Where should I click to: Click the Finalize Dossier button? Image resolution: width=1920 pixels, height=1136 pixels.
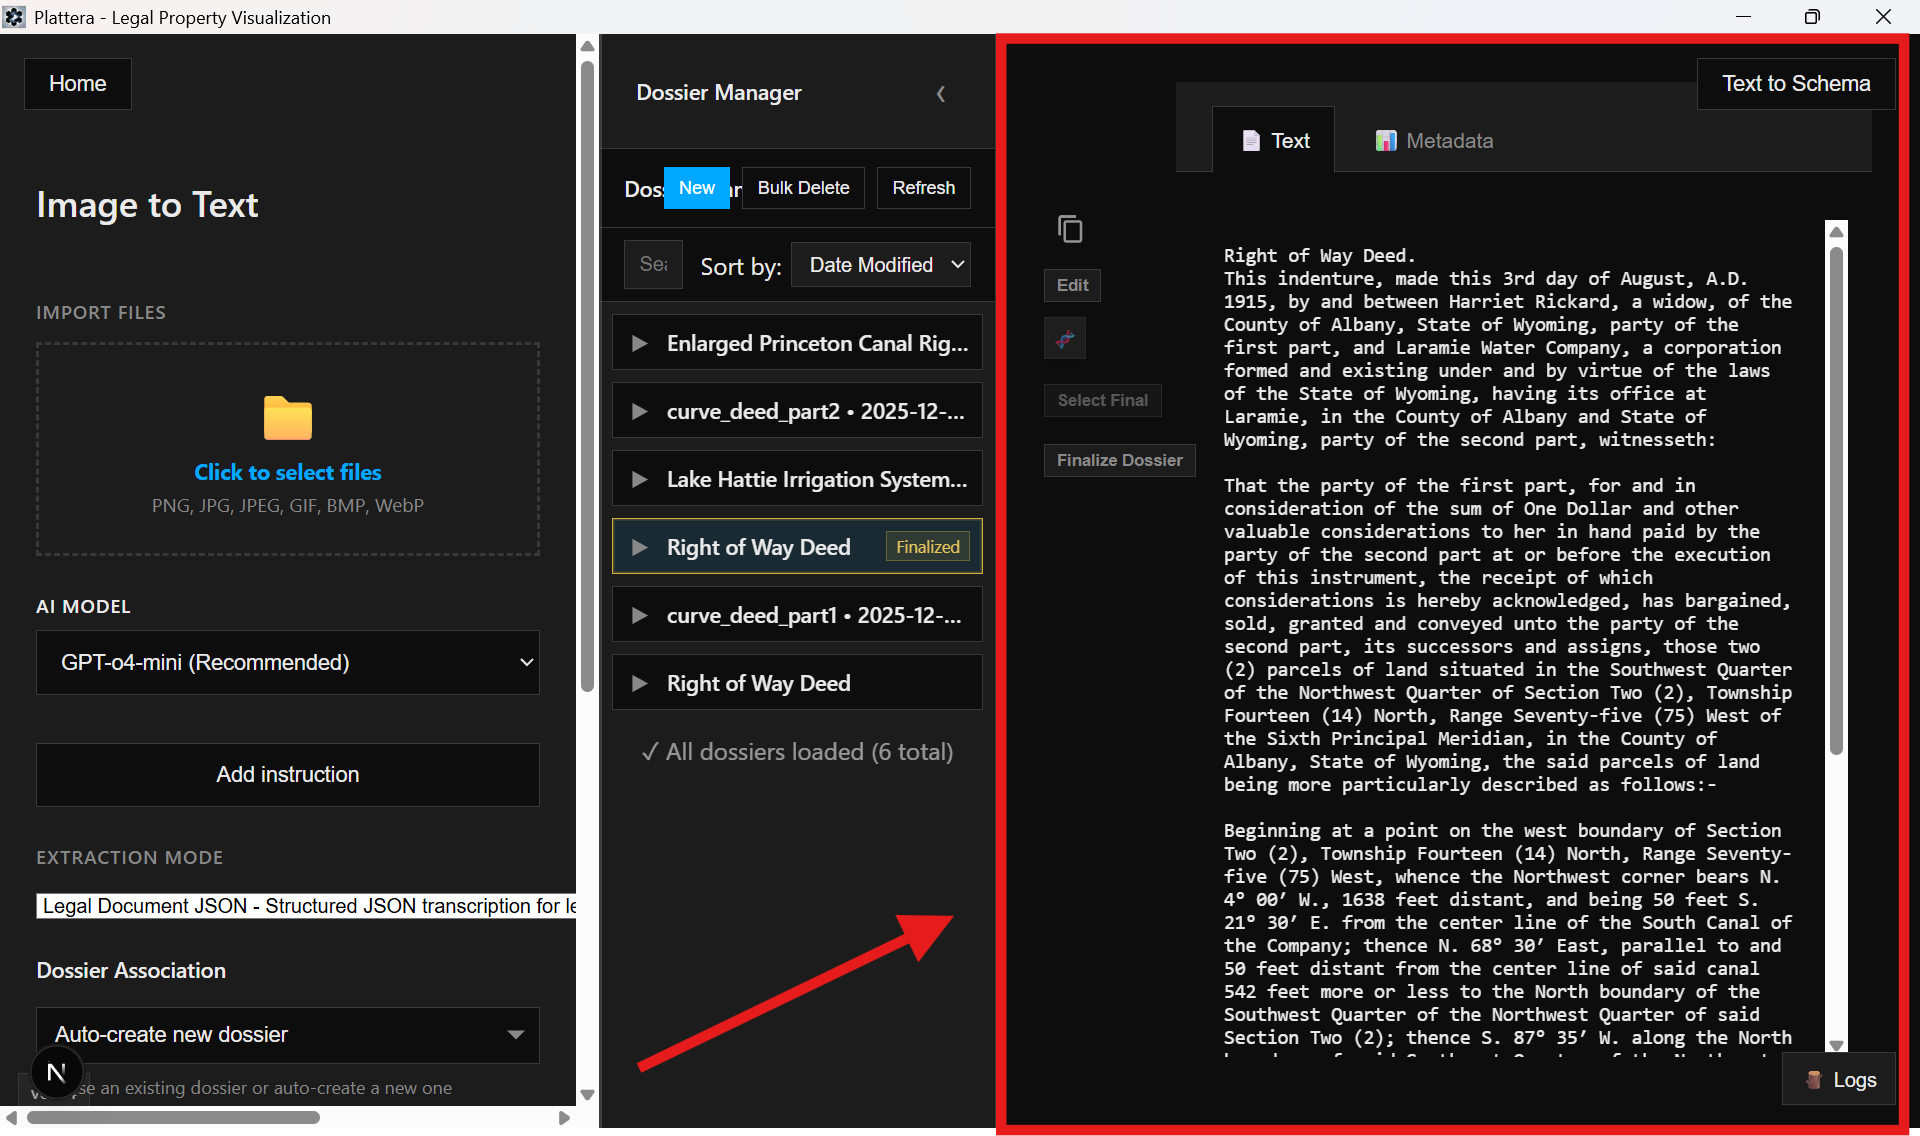[x=1119, y=460]
